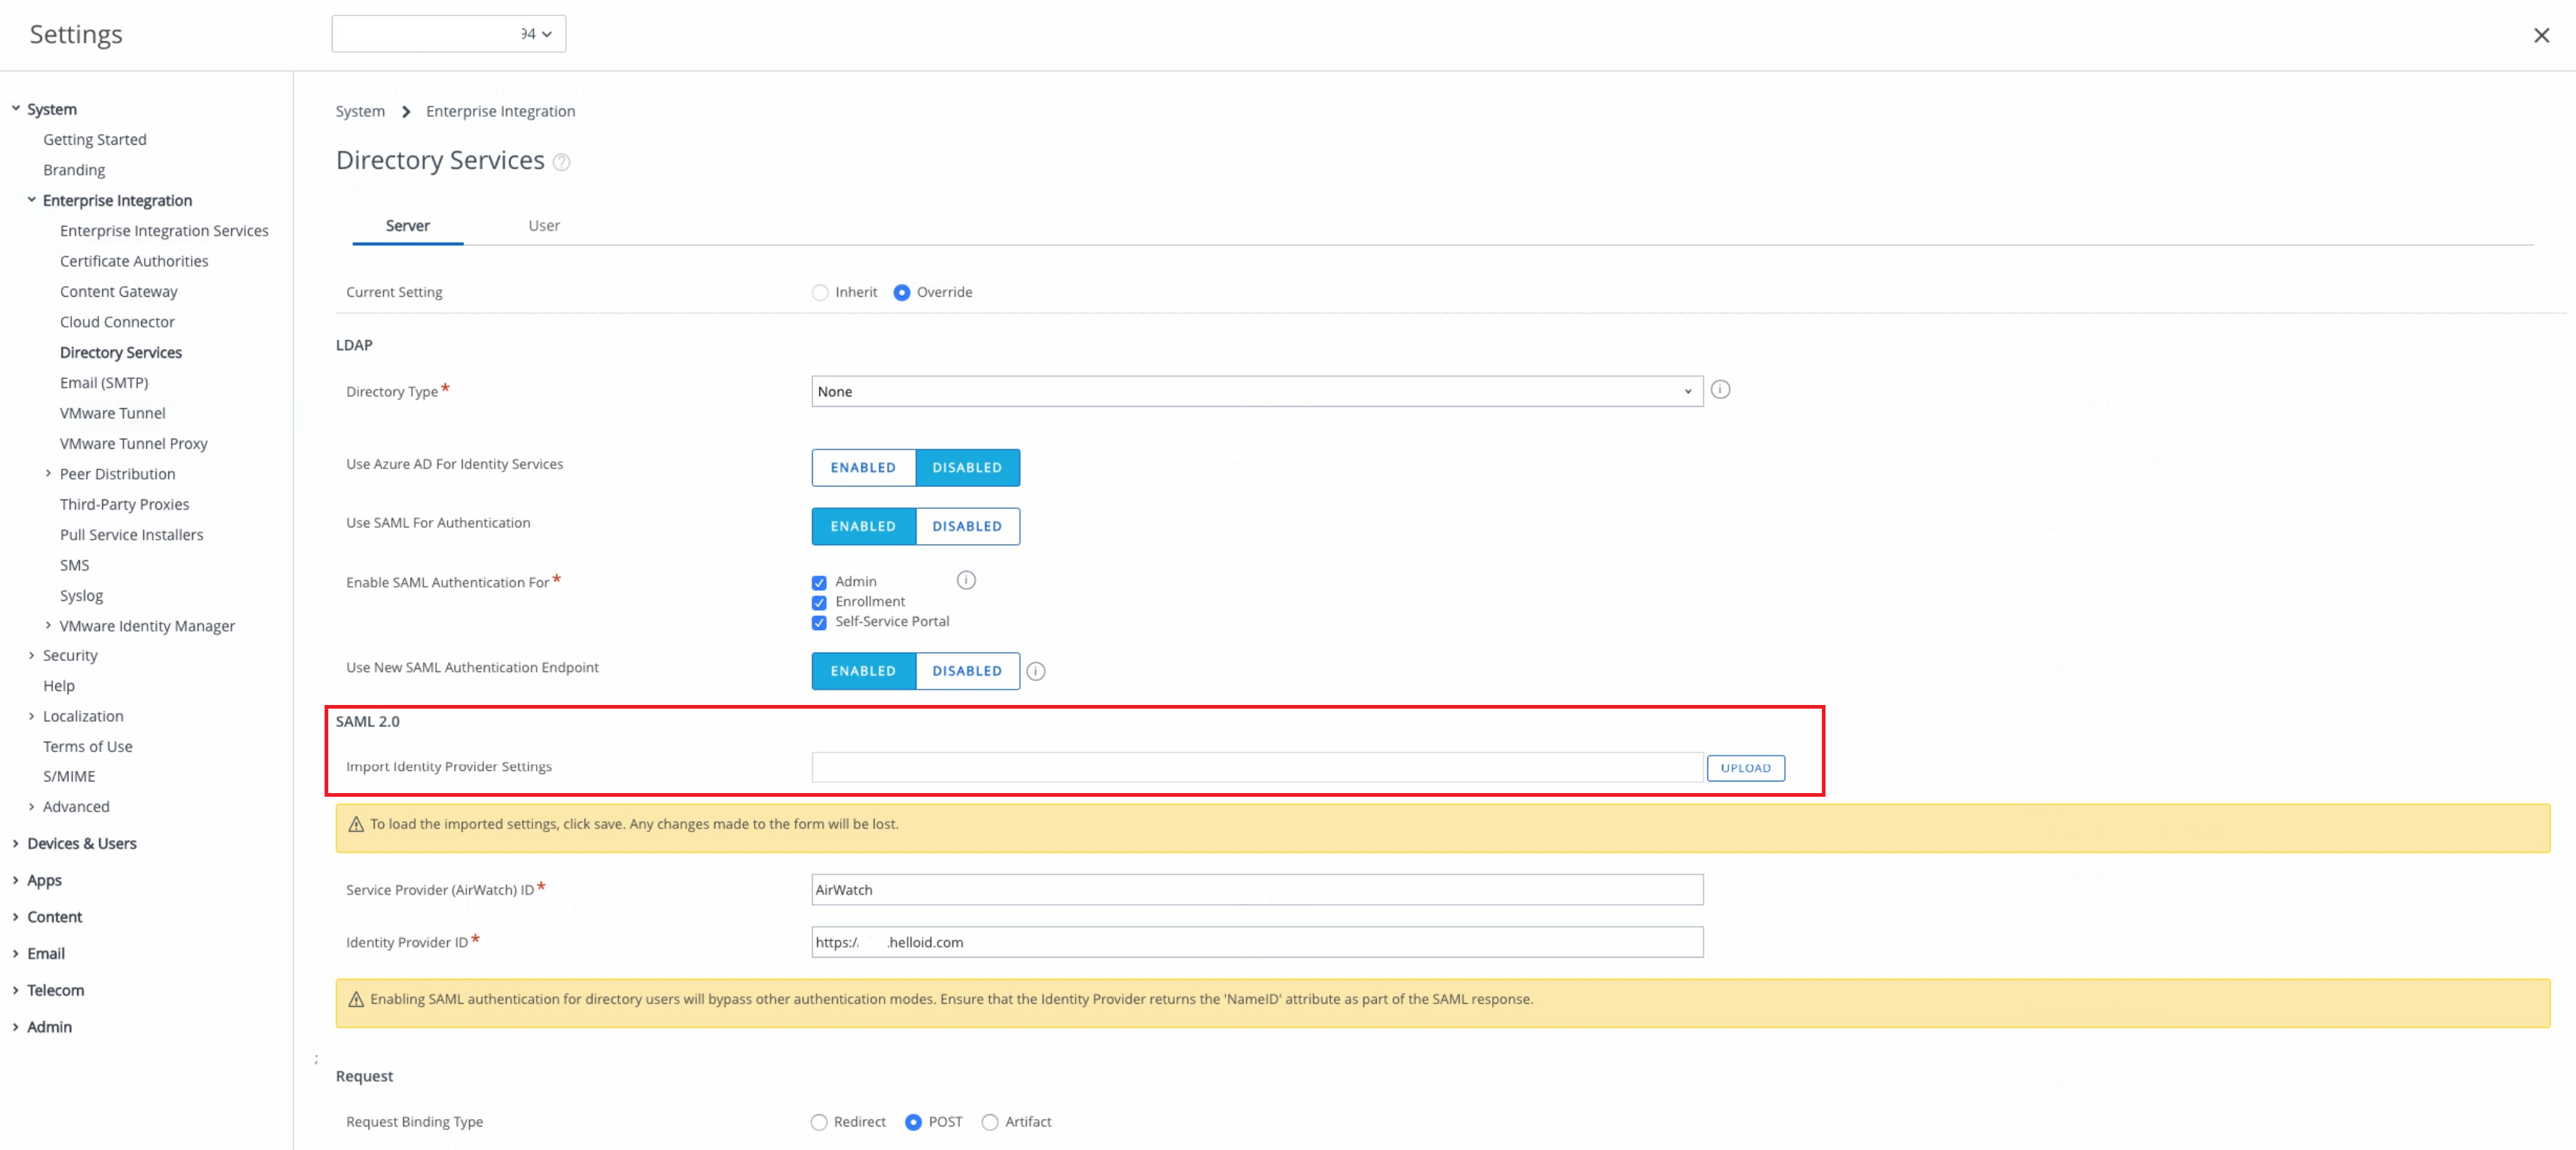Choose POST request binding type
Image resolution: width=2576 pixels, height=1150 pixels.
pyautogui.click(x=913, y=1122)
